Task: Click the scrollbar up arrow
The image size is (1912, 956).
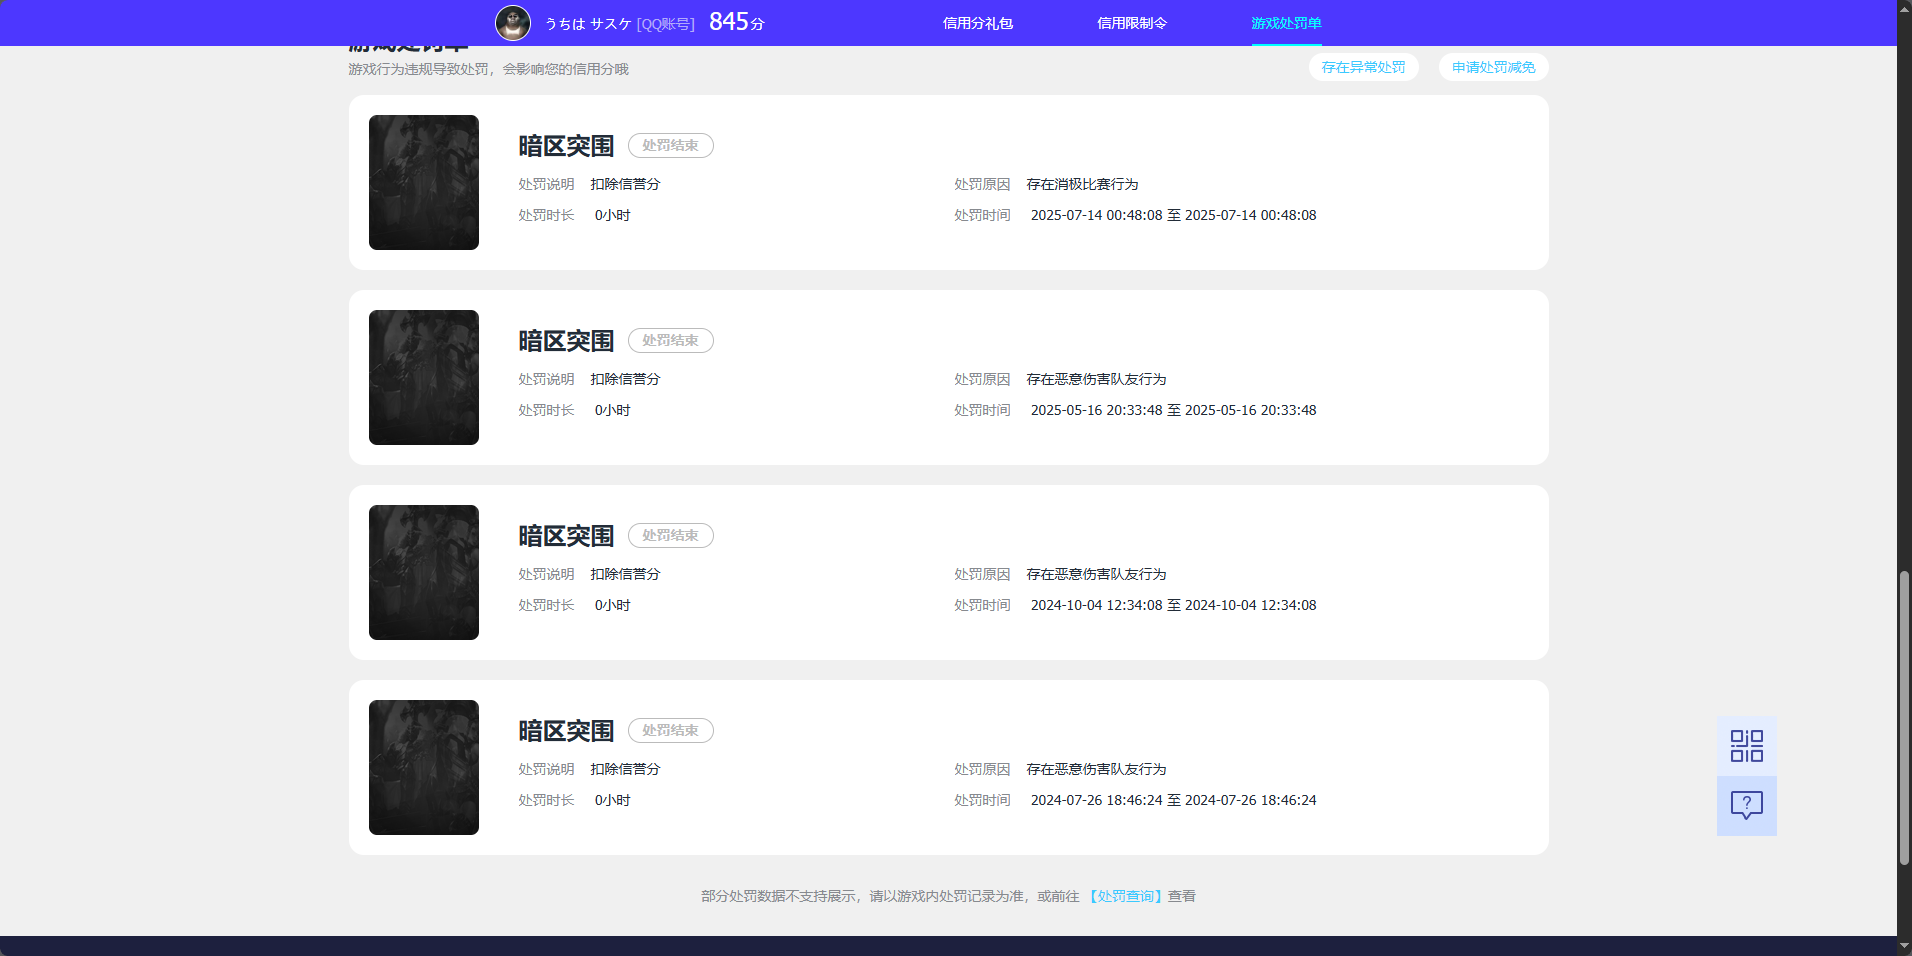Action: (1904, 8)
